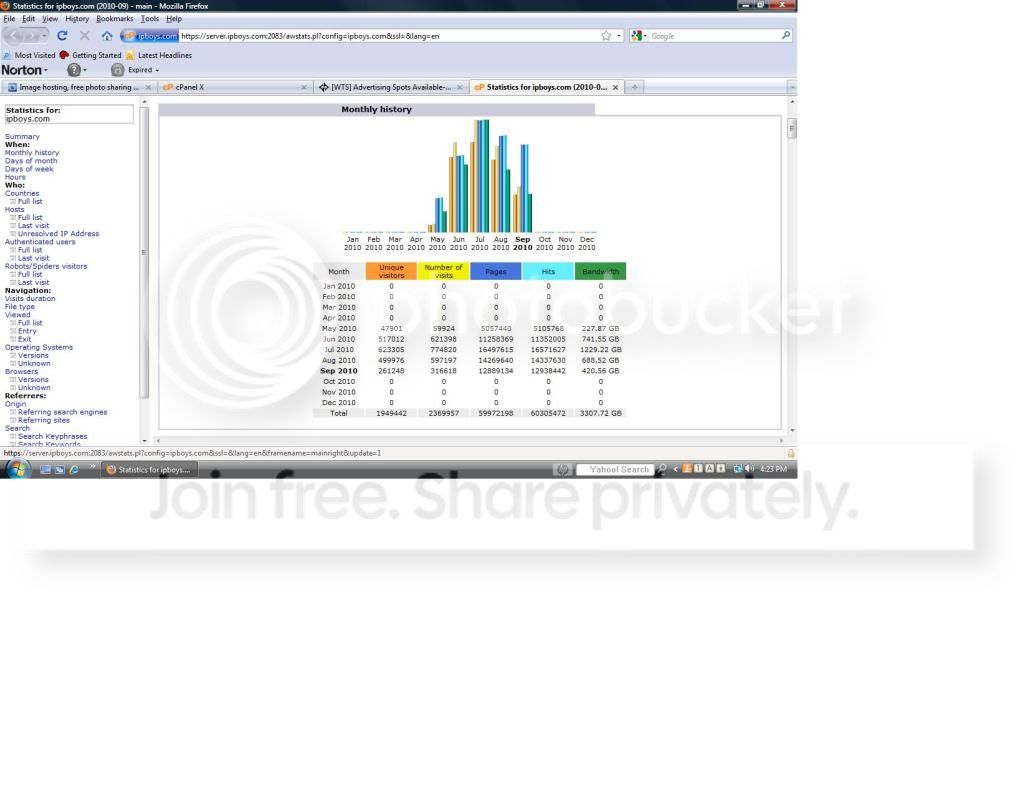Click into the address URL field

[x=388, y=36]
